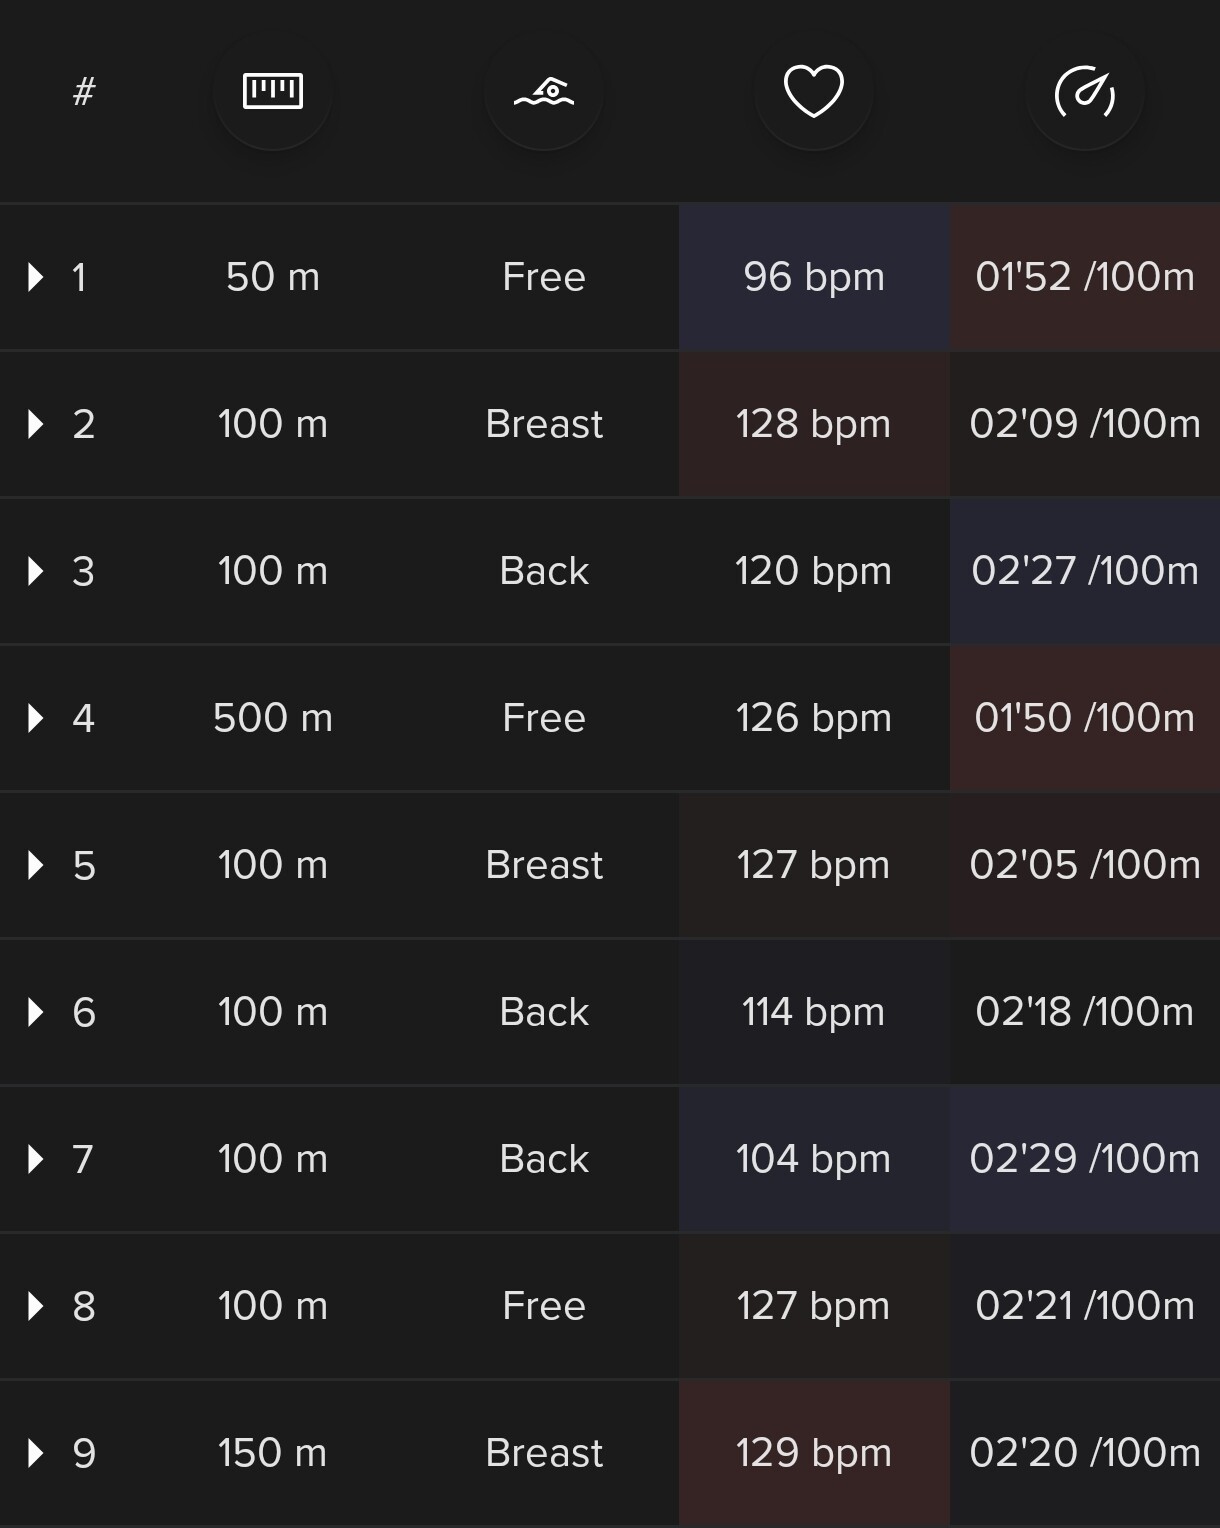Tap the heart rate column icon
The height and width of the screenshot is (1528, 1220).
pos(814,91)
